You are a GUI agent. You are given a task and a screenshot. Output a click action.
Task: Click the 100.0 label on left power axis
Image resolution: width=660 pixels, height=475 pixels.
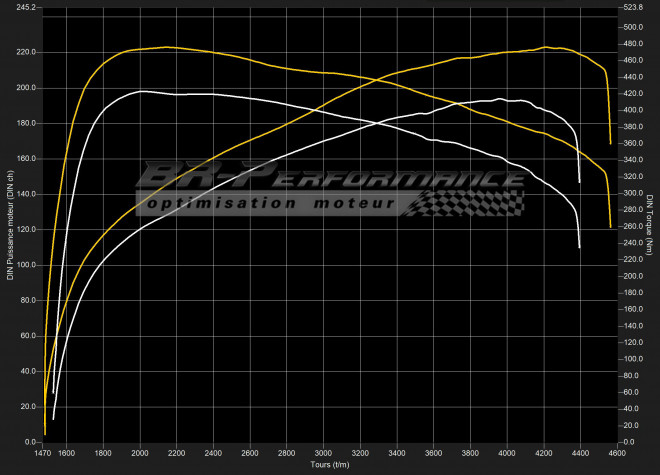click(x=27, y=265)
